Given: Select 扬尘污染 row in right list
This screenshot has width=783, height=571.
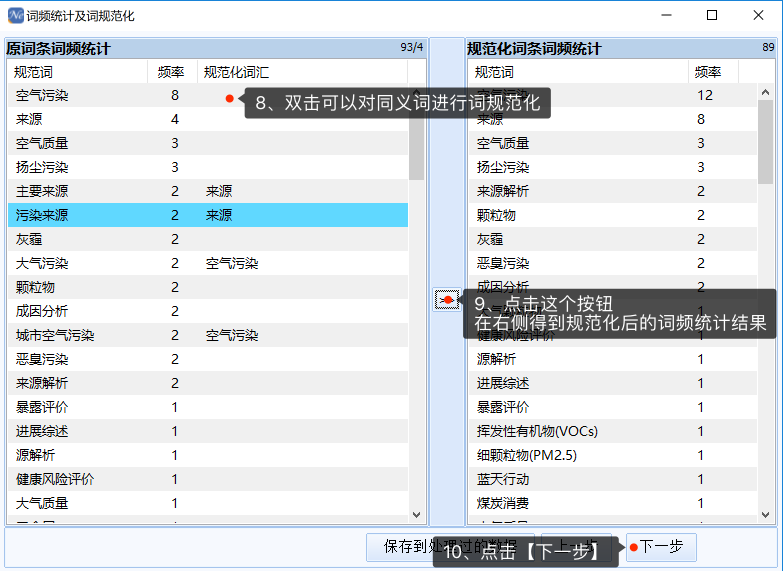Looking at the screenshot, I should (x=613, y=167).
